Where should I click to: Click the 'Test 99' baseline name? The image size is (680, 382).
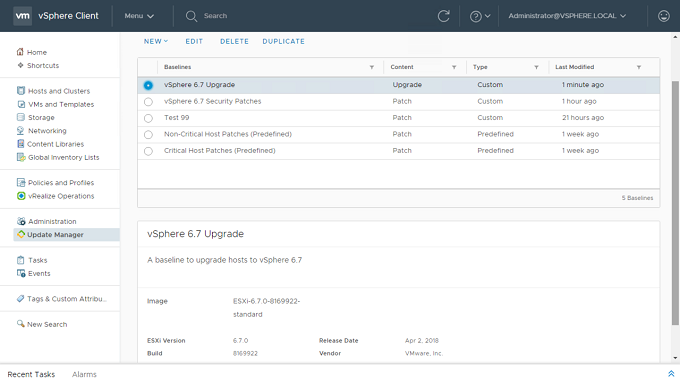[x=177, y=118]
